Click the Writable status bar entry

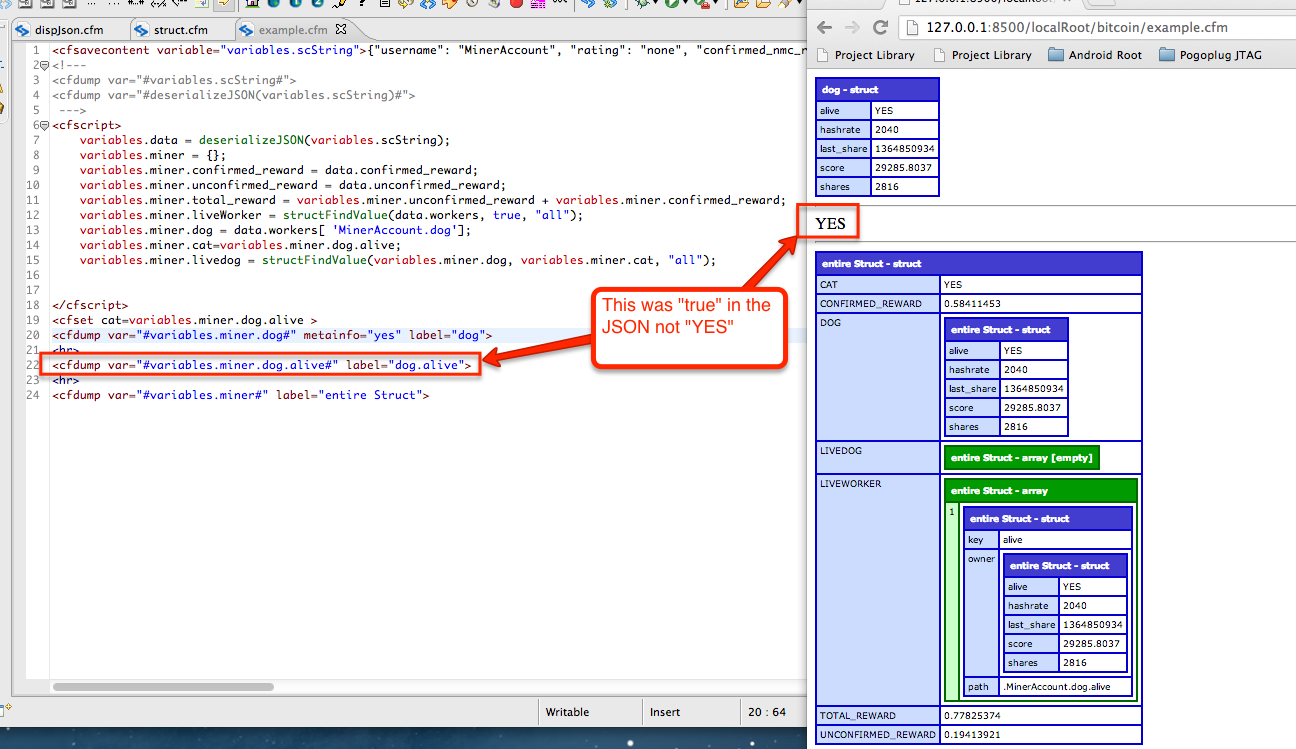(567, 712)
